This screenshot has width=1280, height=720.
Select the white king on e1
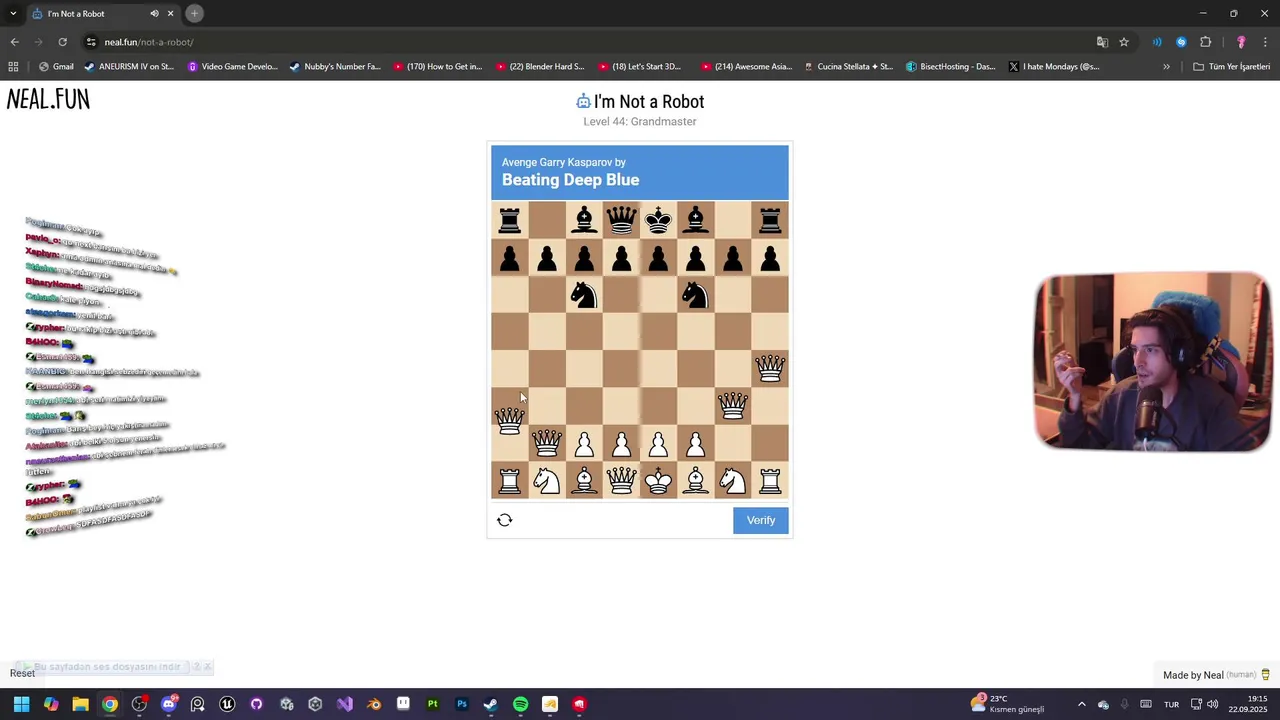658,481
